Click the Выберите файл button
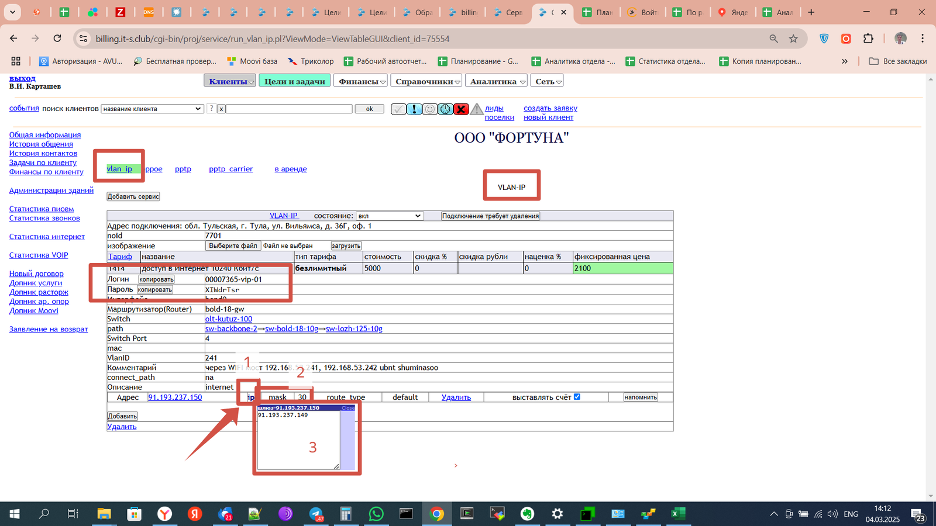 233,246
